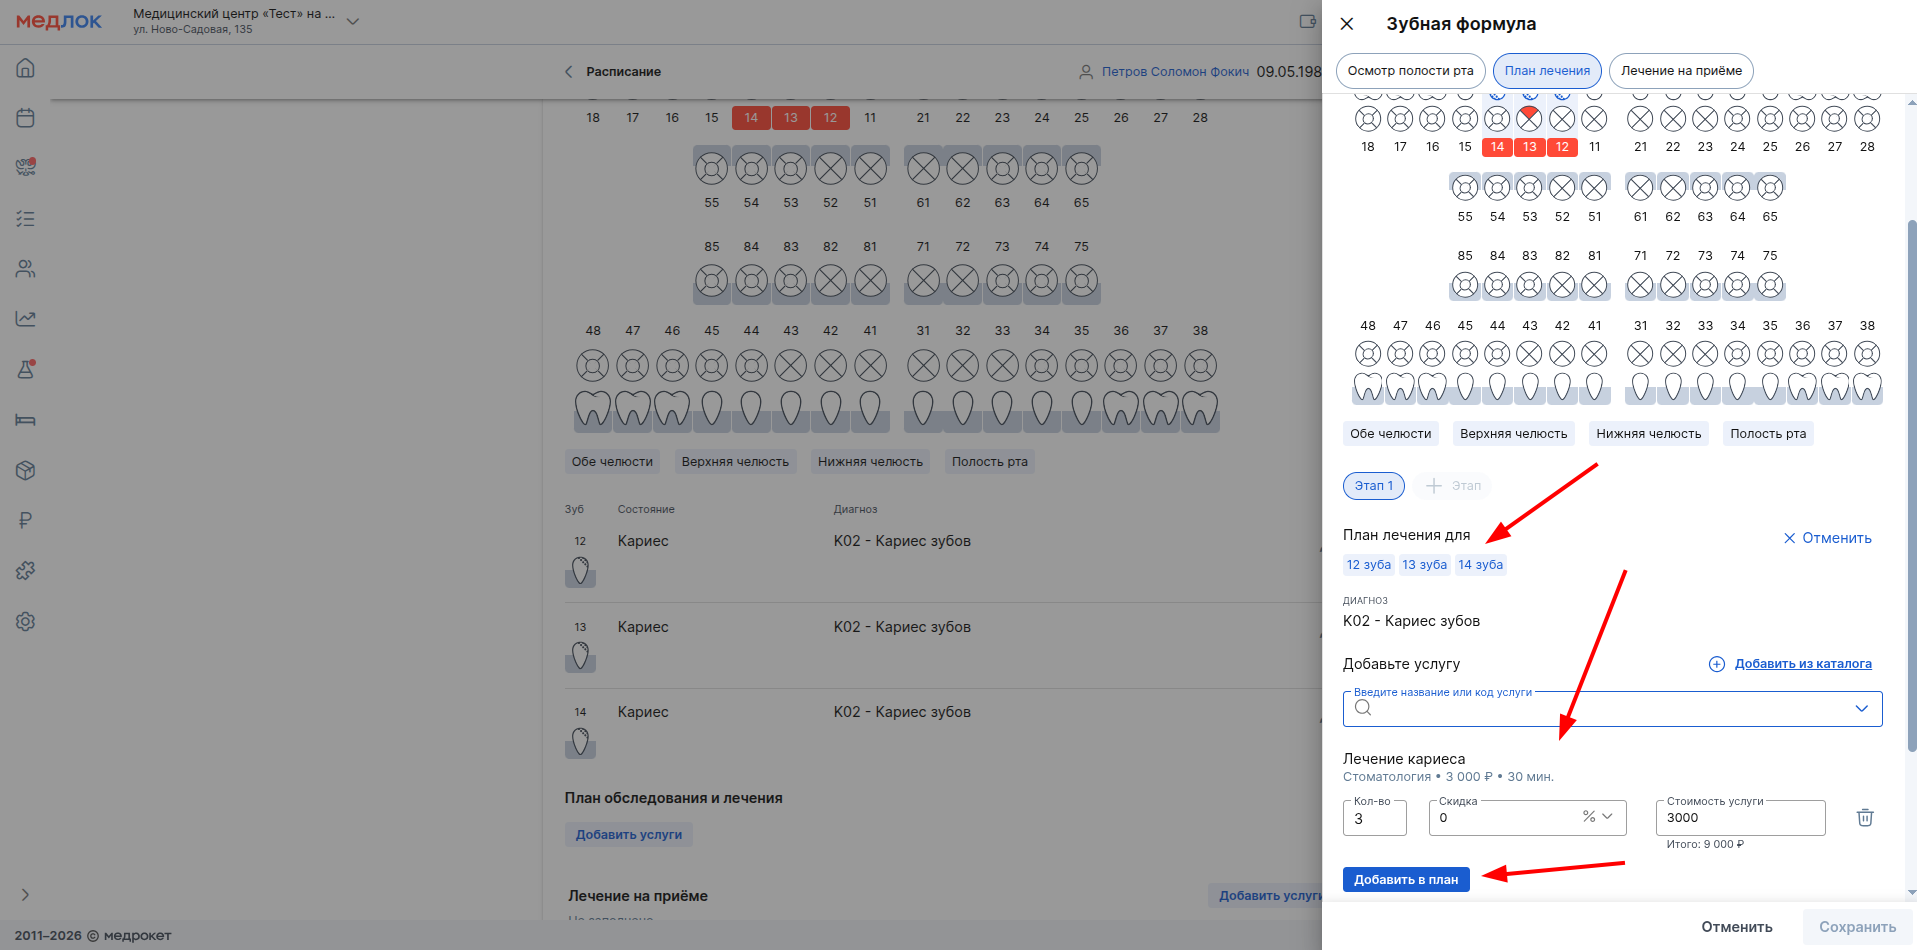Screen dimensions: 1917x950
Task: Switch to Осмотр полости рта tab
Action: tap(1410, 71)
